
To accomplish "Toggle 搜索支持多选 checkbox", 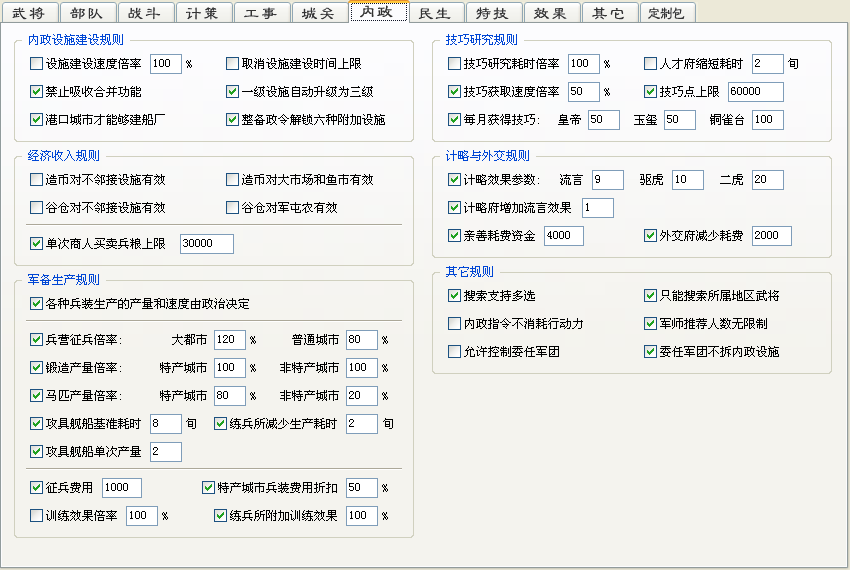I will point(455,296).
